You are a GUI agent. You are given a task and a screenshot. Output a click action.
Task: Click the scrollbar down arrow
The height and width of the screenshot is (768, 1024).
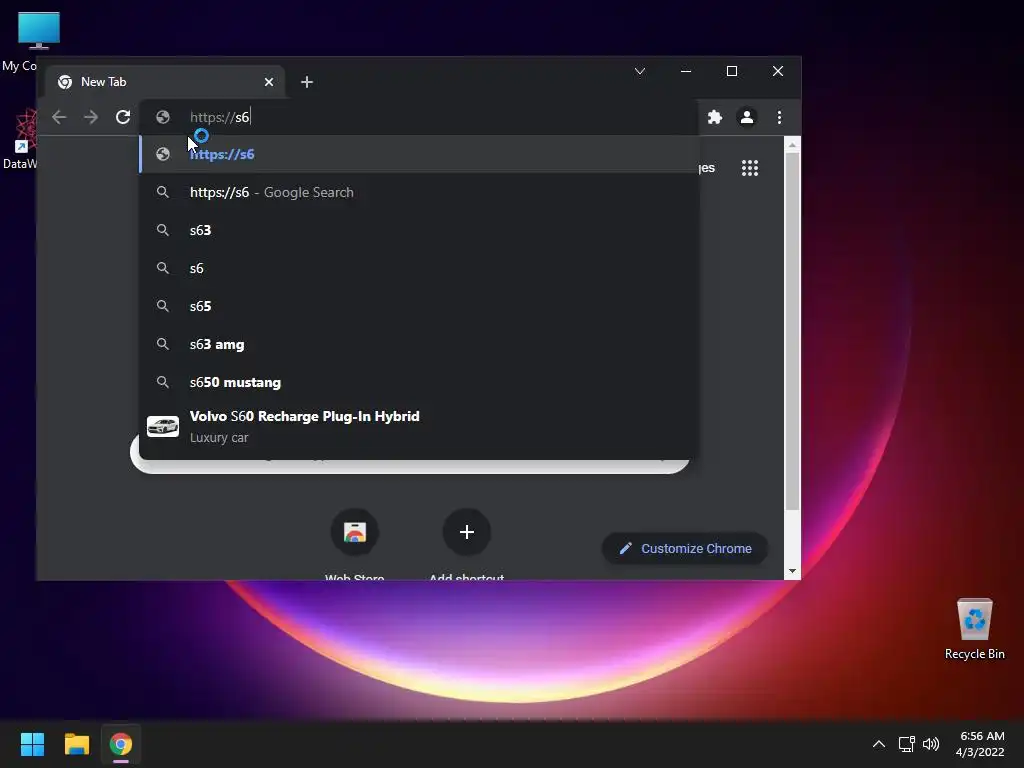(792, 571)
